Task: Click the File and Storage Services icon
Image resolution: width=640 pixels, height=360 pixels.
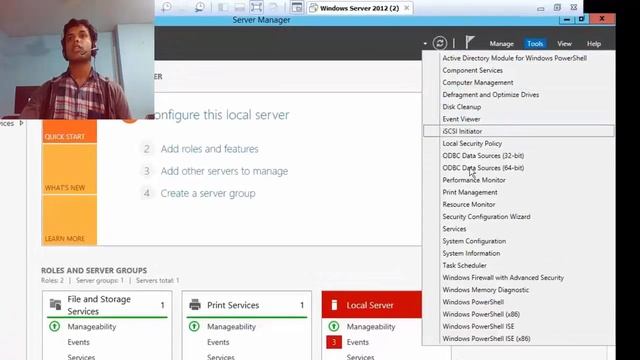Action: tap(55, 304)
